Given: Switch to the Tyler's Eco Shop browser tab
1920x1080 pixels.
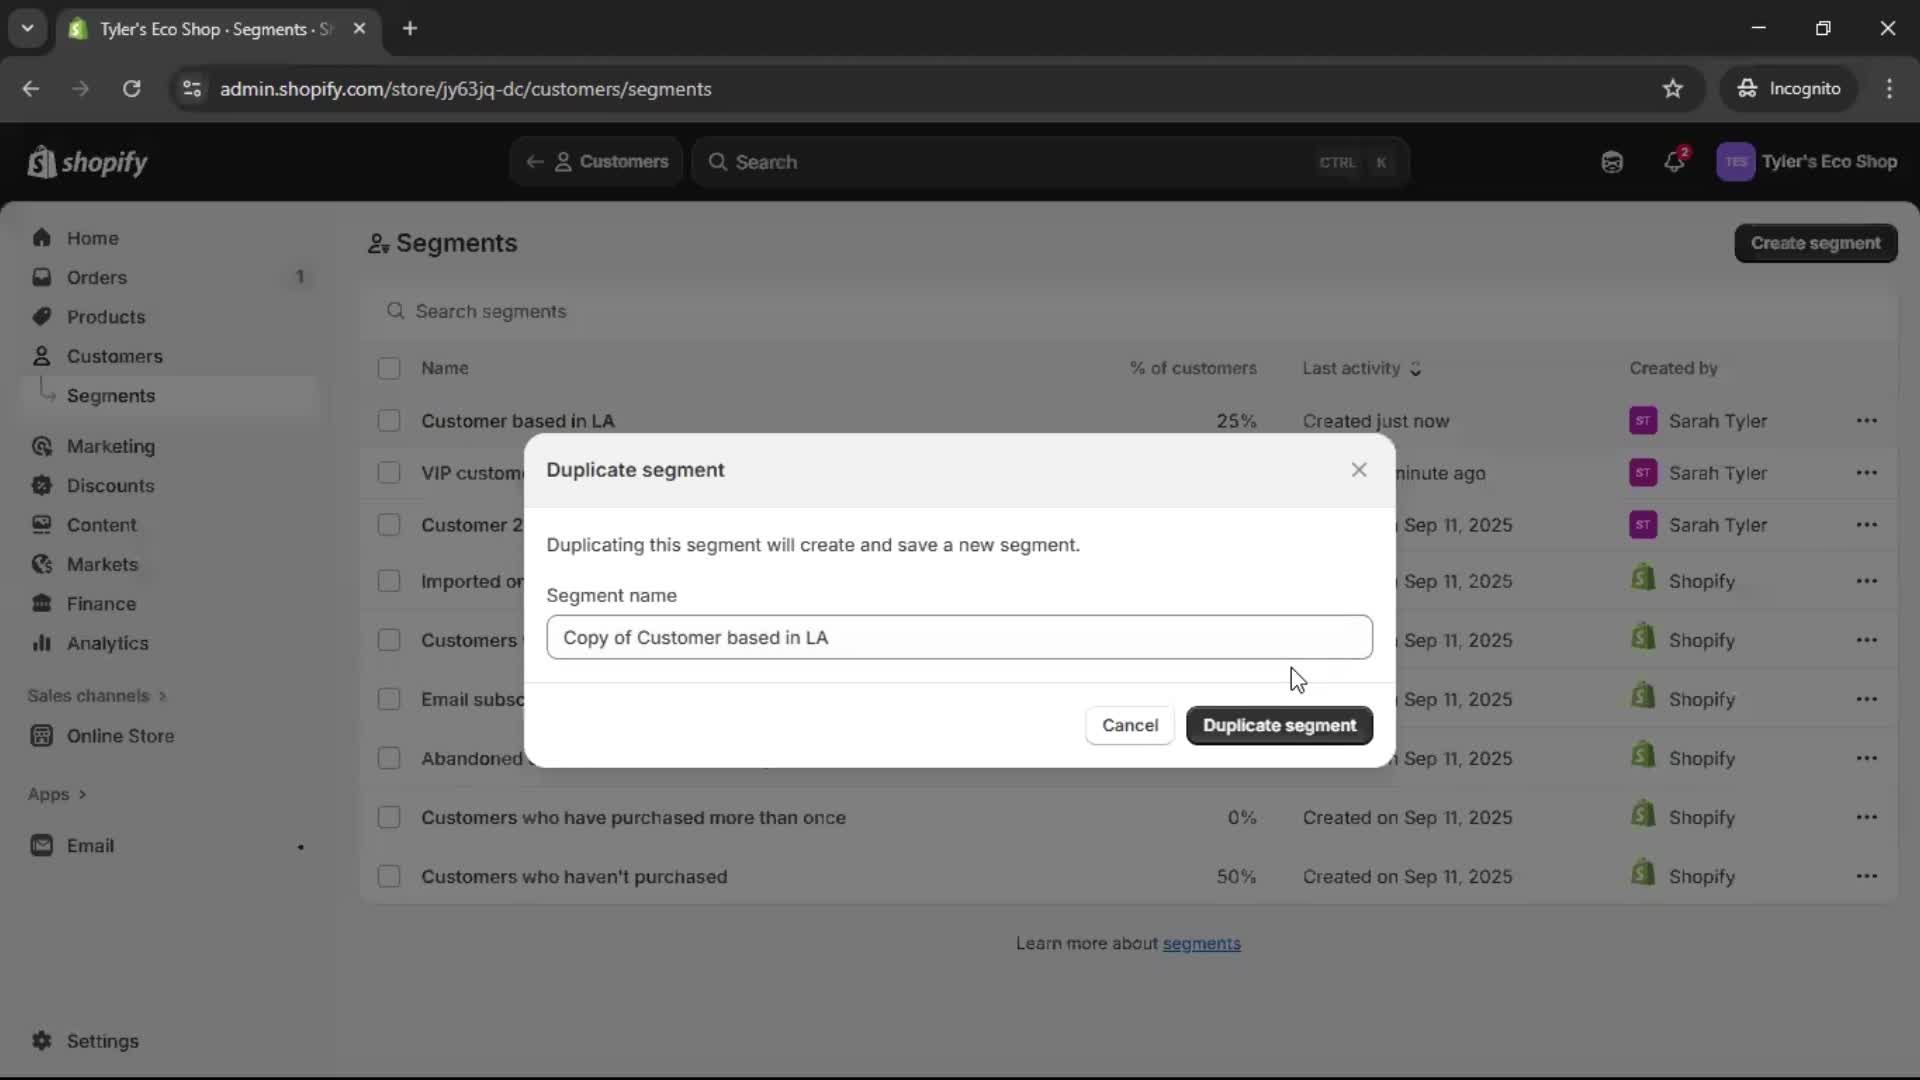Looking at the screenshot, I should (200, 29).
